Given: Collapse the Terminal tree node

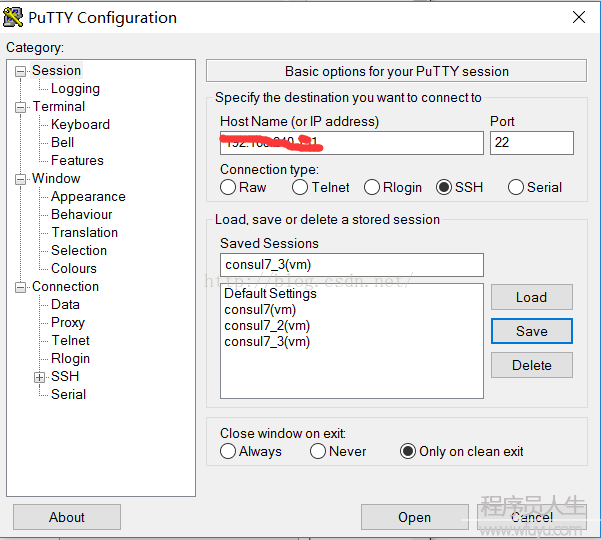Looking at the screenshot, I should pos(20,107).
